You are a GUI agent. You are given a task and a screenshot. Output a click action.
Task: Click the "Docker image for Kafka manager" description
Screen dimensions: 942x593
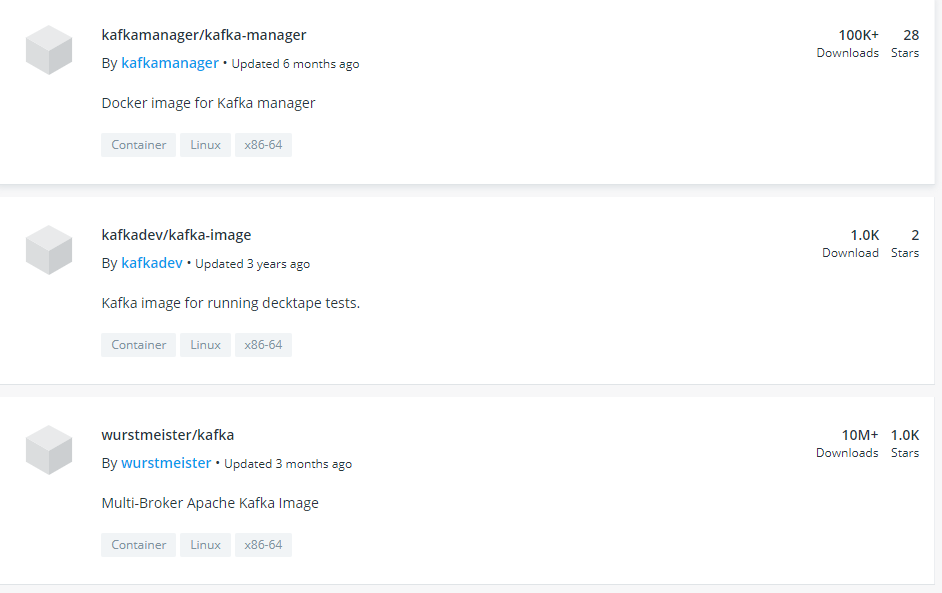point(208,103)
